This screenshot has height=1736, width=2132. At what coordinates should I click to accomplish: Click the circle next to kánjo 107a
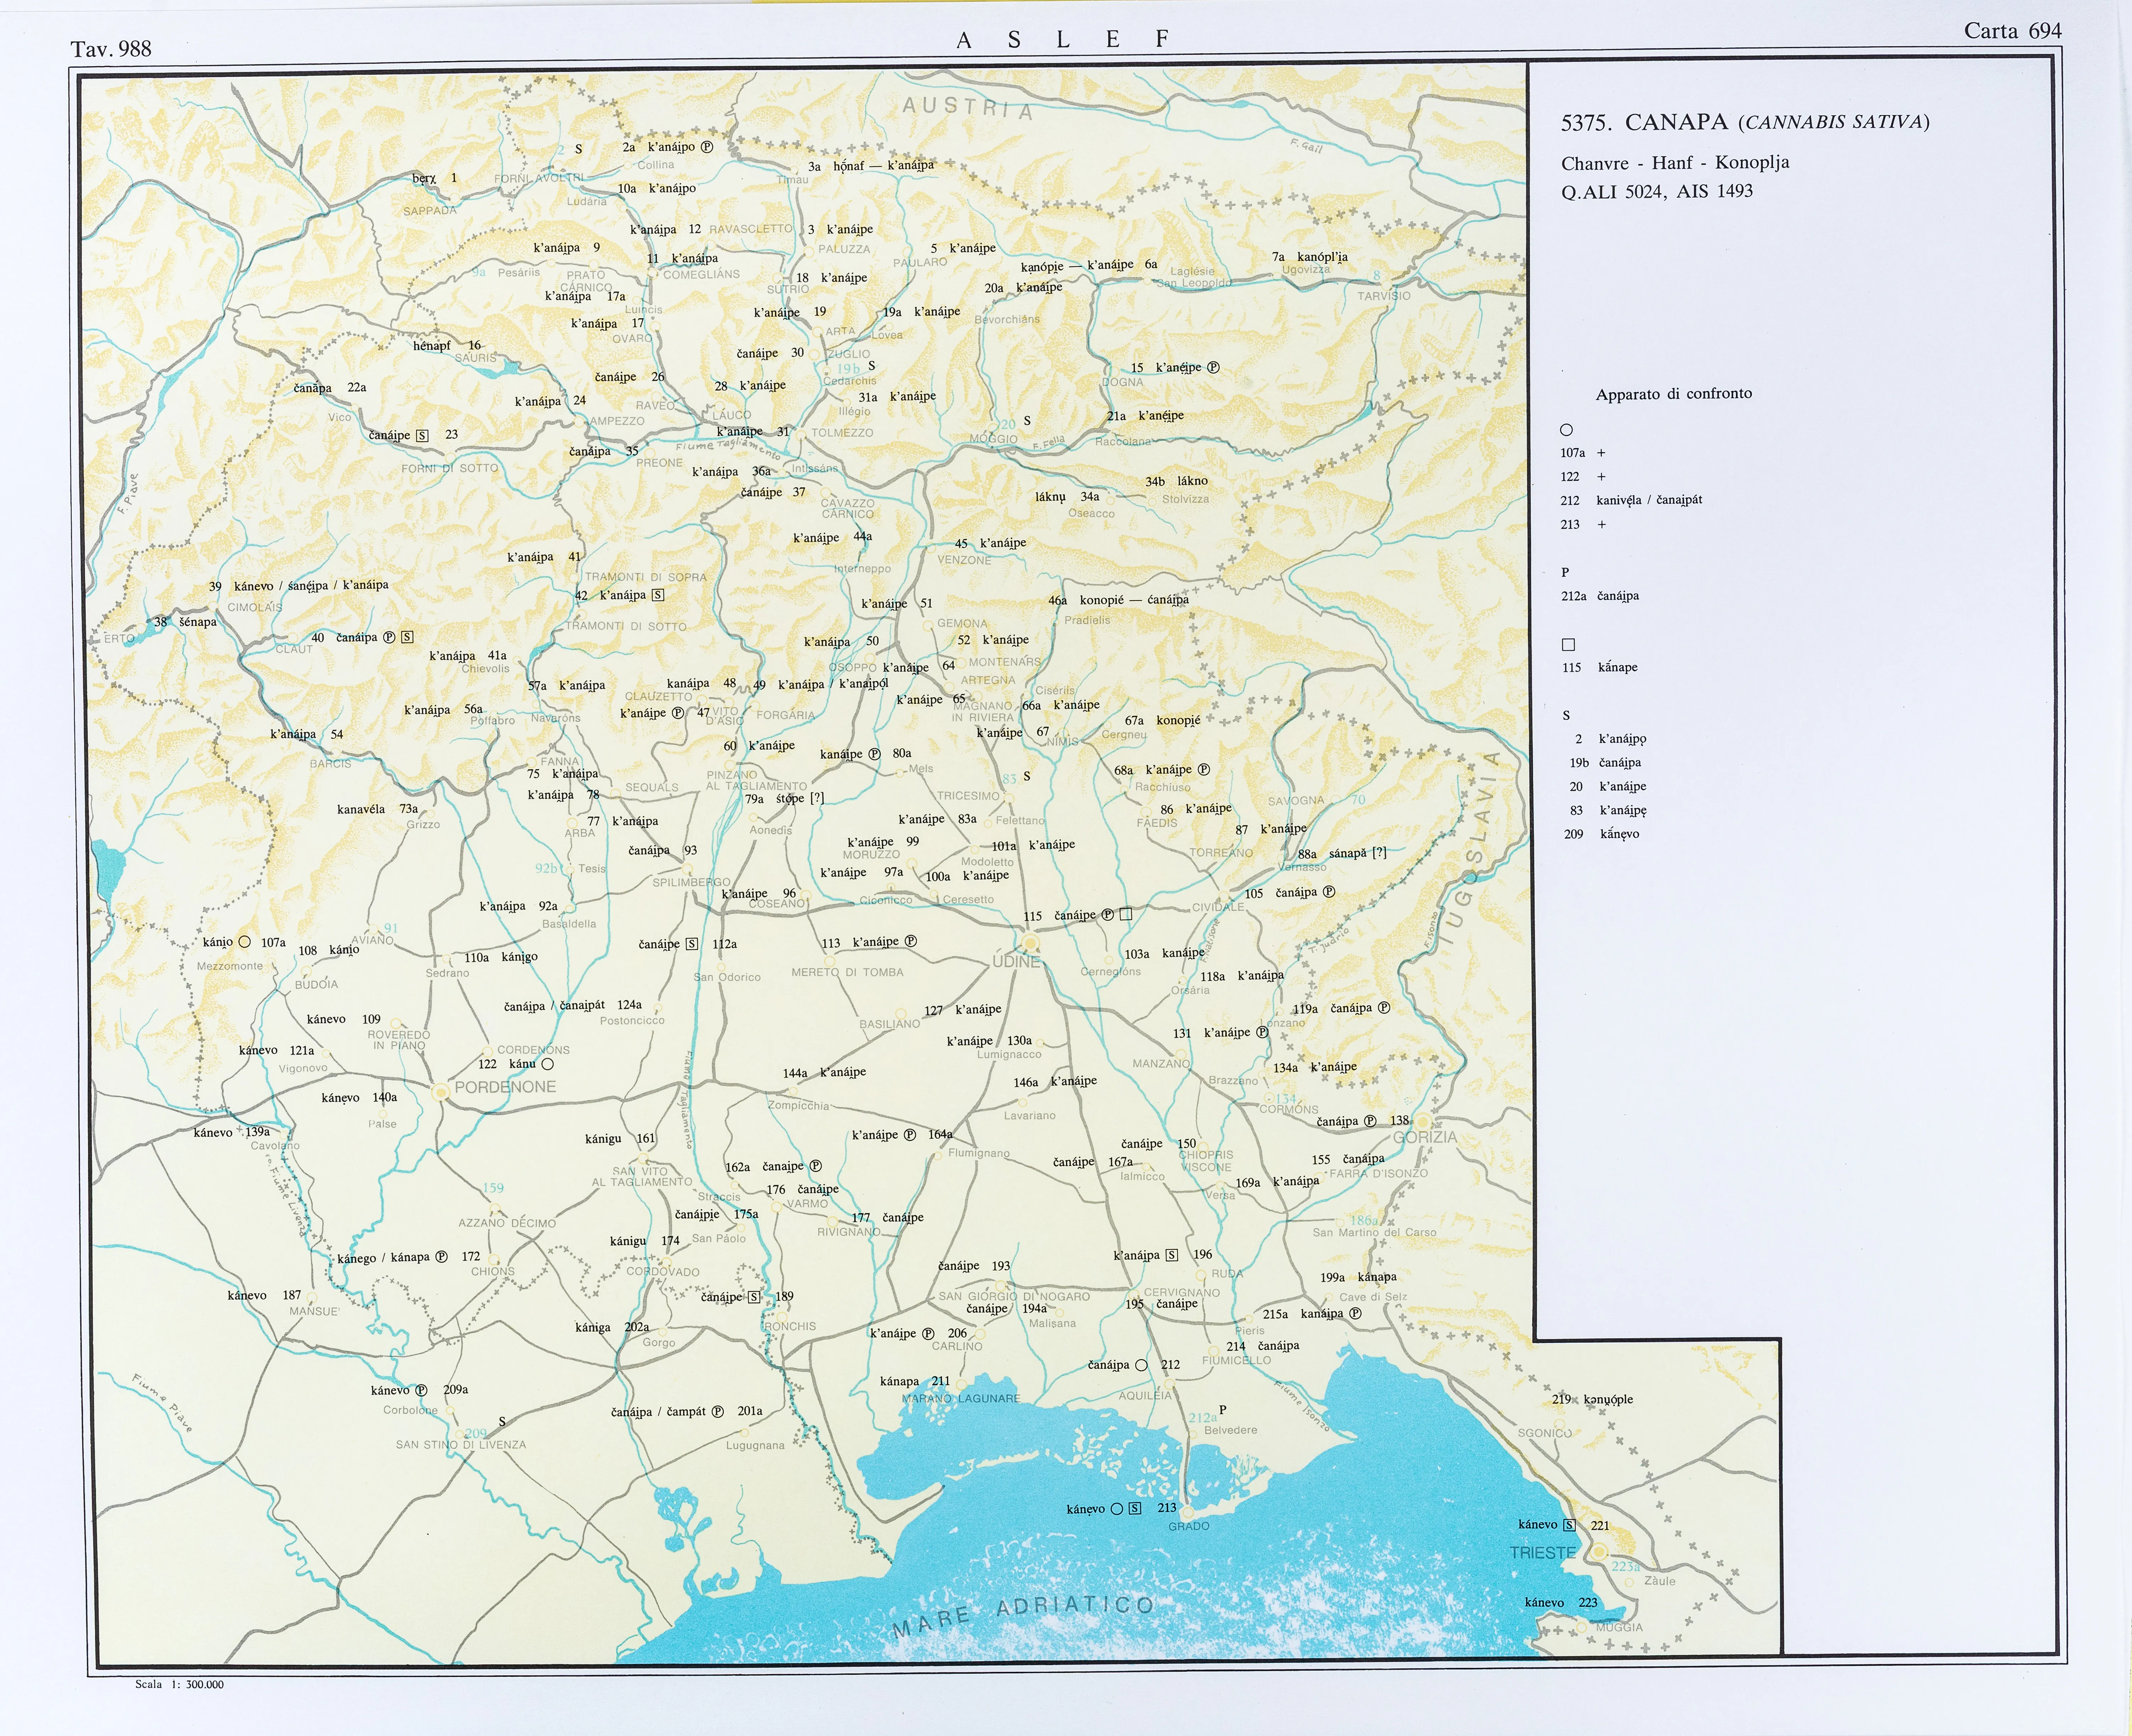click(244, 942)
